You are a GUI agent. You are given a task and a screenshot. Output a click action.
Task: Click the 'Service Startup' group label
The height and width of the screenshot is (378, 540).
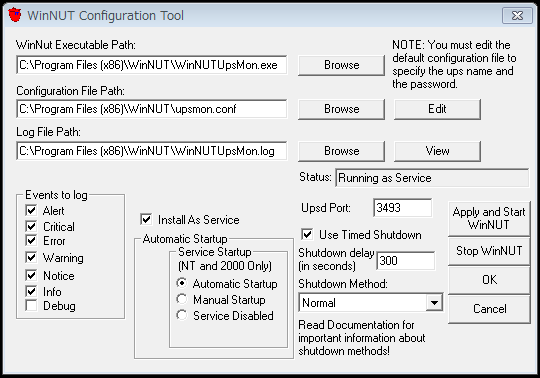click(215, 252)
